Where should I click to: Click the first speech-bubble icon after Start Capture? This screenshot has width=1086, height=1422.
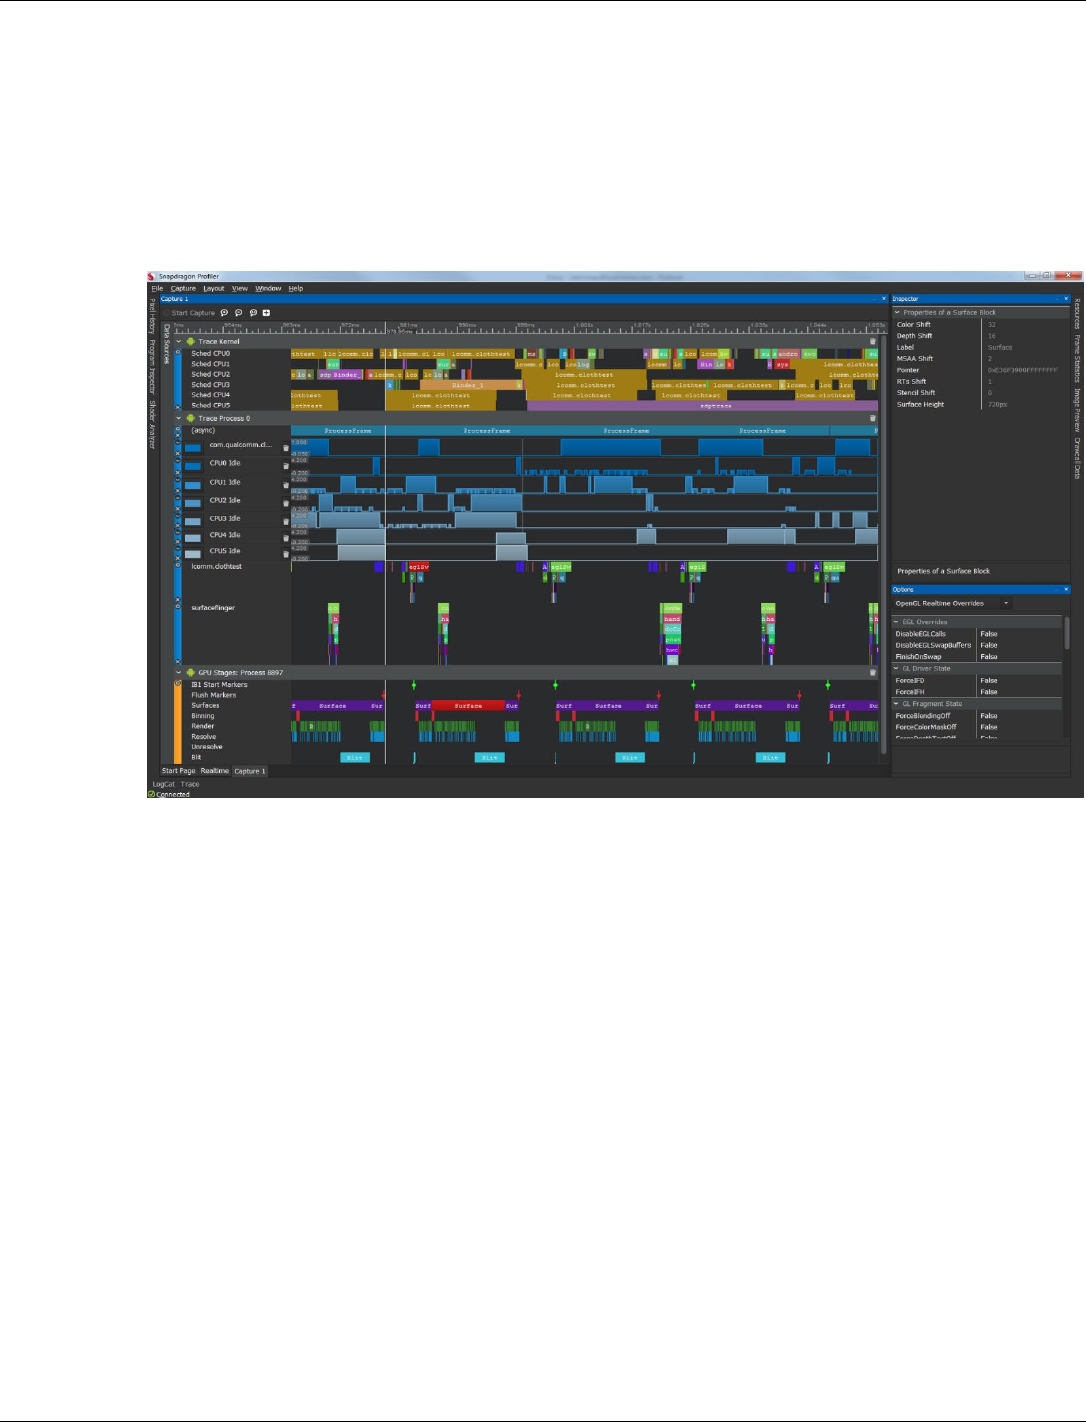[x=224, y=313]
